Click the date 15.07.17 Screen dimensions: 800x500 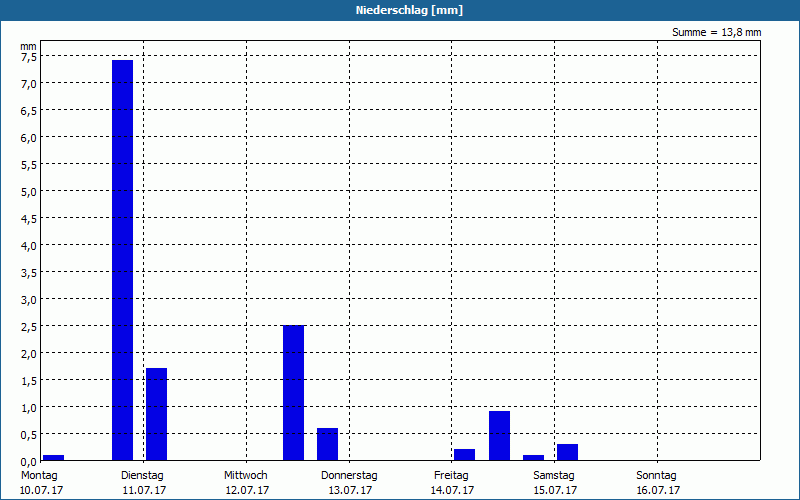coord(556,491)
